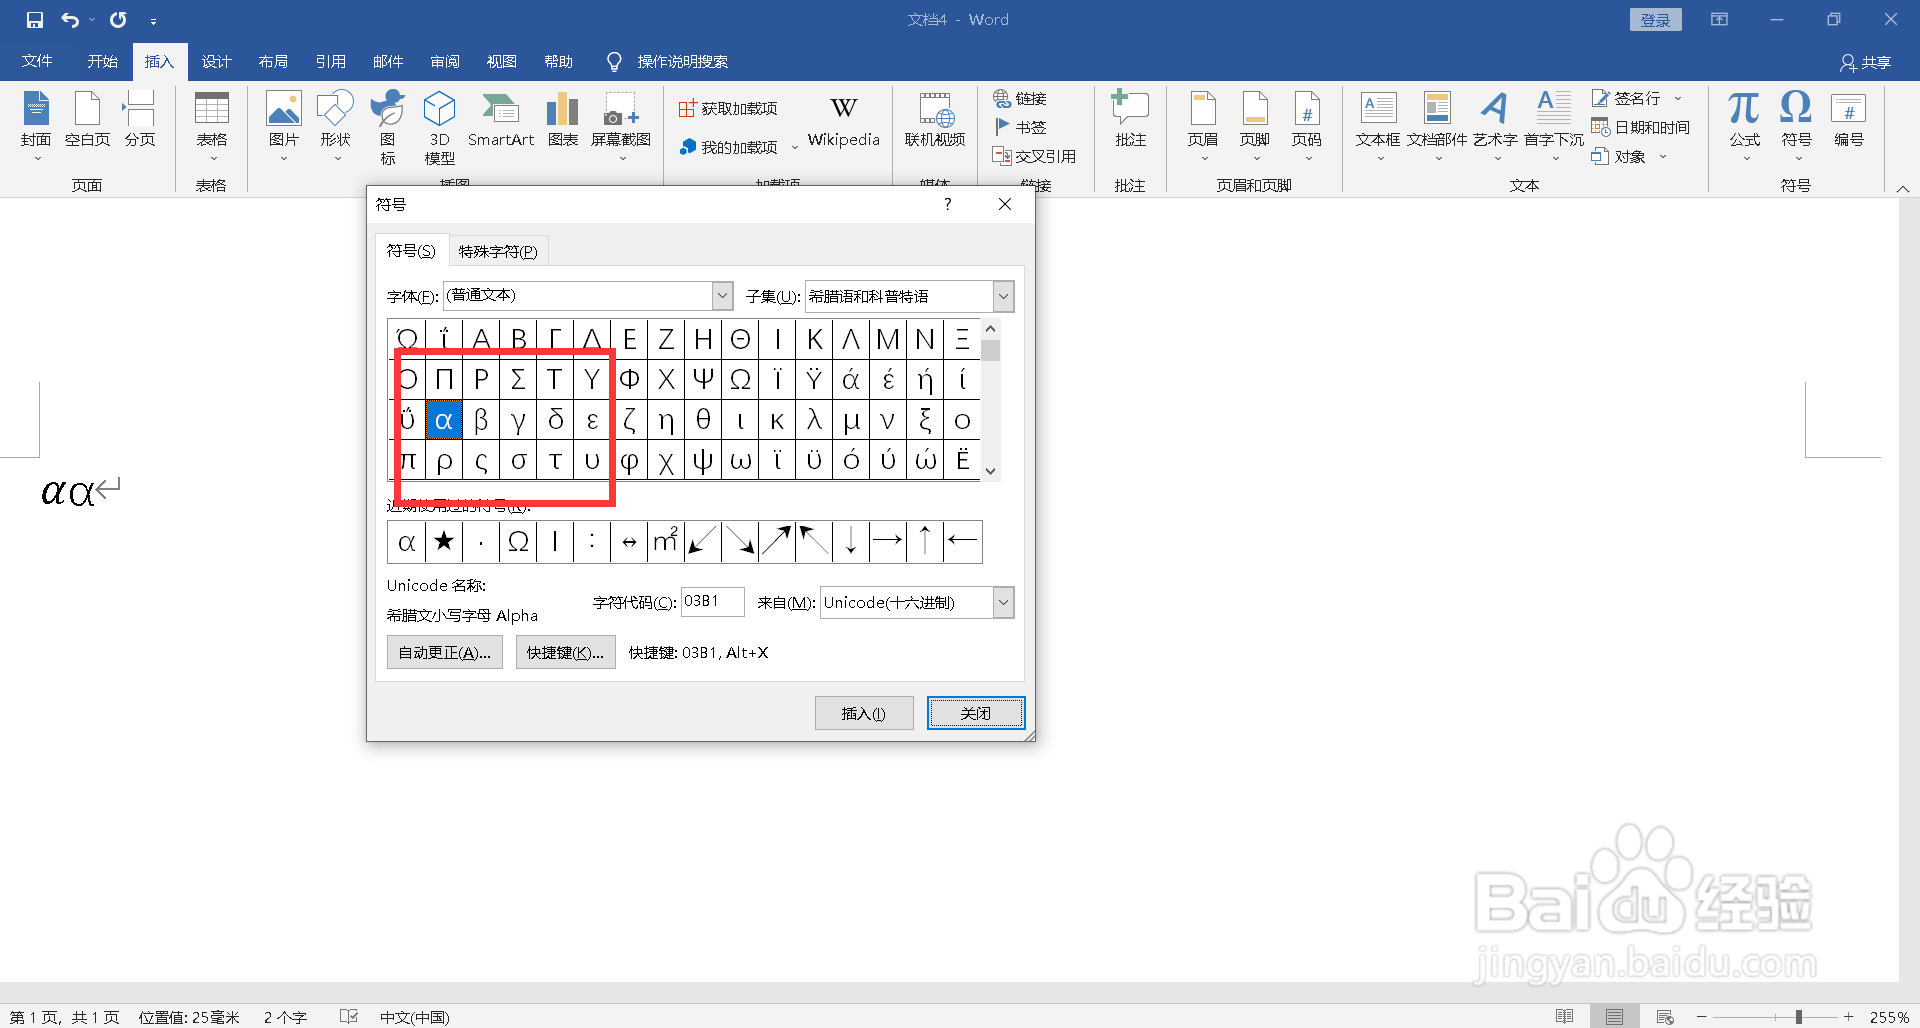Collapse the ribbon with the chevron
Image resolution: width=1920 pixels, height=1028 pixels.
tap(1903, 188)
